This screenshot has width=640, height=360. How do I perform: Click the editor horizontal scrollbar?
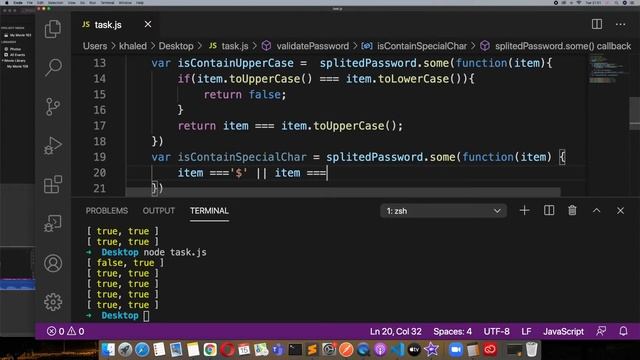[343, 192]
